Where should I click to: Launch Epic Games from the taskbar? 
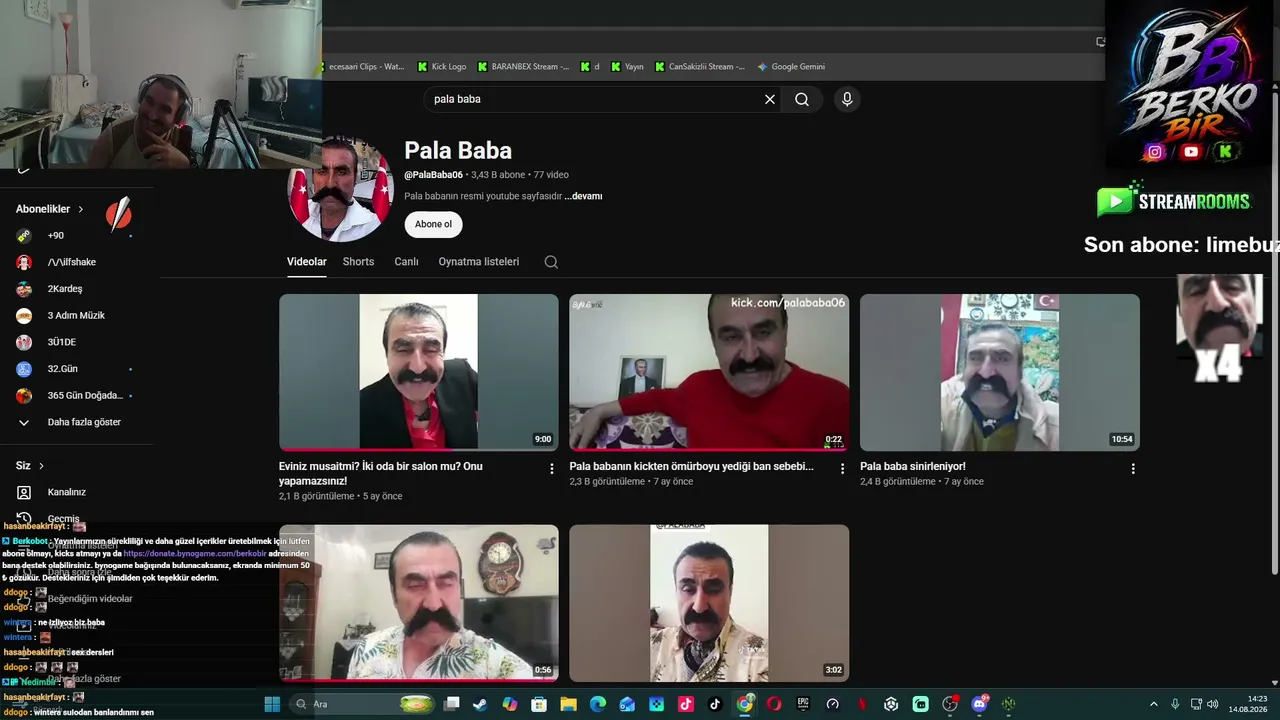click(x=803, y=704)
